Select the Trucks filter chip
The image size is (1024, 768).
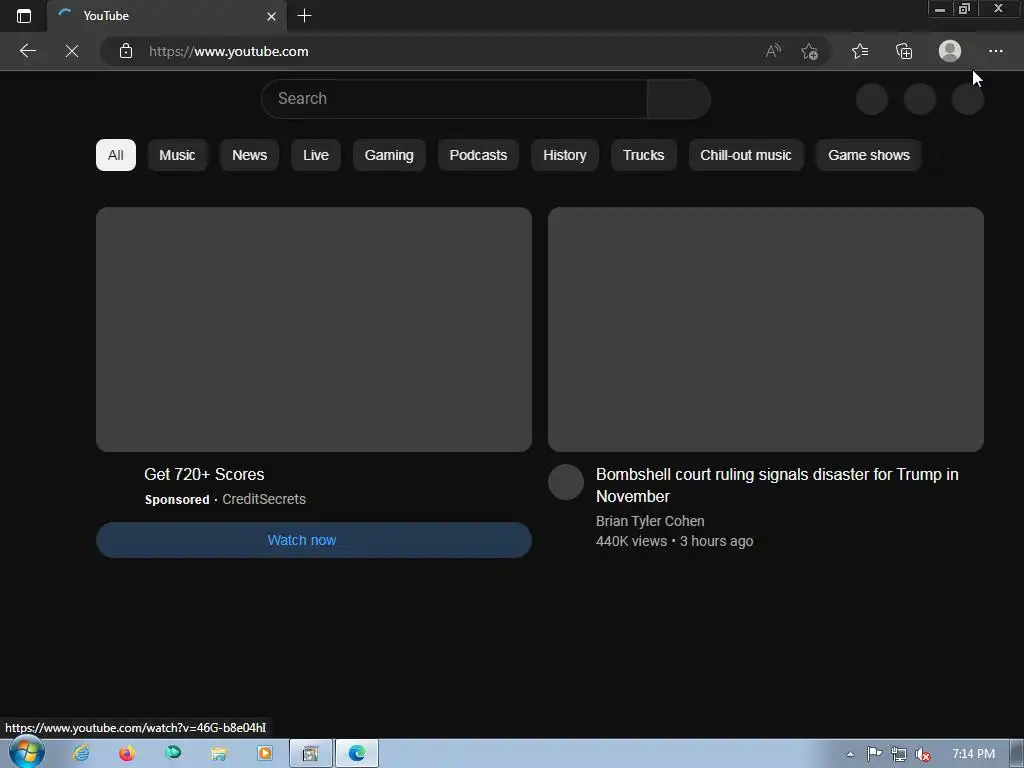[643, 155]
